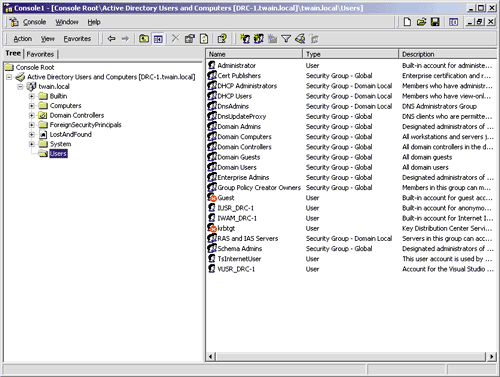The width and height of the screenshot is (500, 377).
Task: Click the horizontal scrollbar right arrow
Action: [x=492, y=356]
